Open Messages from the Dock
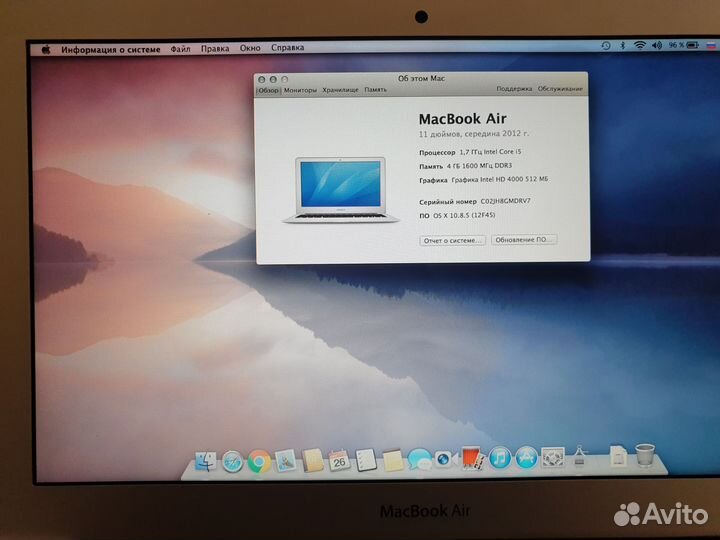The height and width of the screenshot is (540, 720). pos(419,459)
